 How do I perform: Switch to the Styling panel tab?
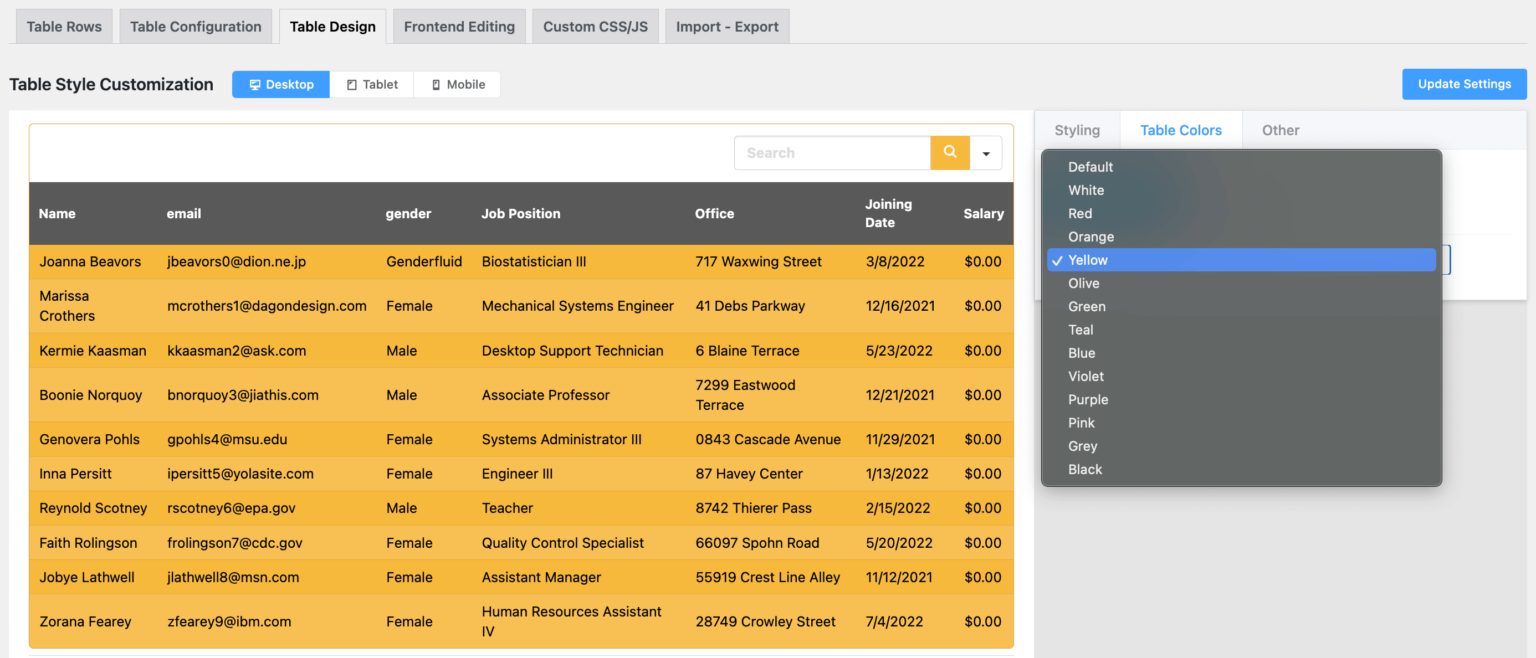pos(1077,130)
